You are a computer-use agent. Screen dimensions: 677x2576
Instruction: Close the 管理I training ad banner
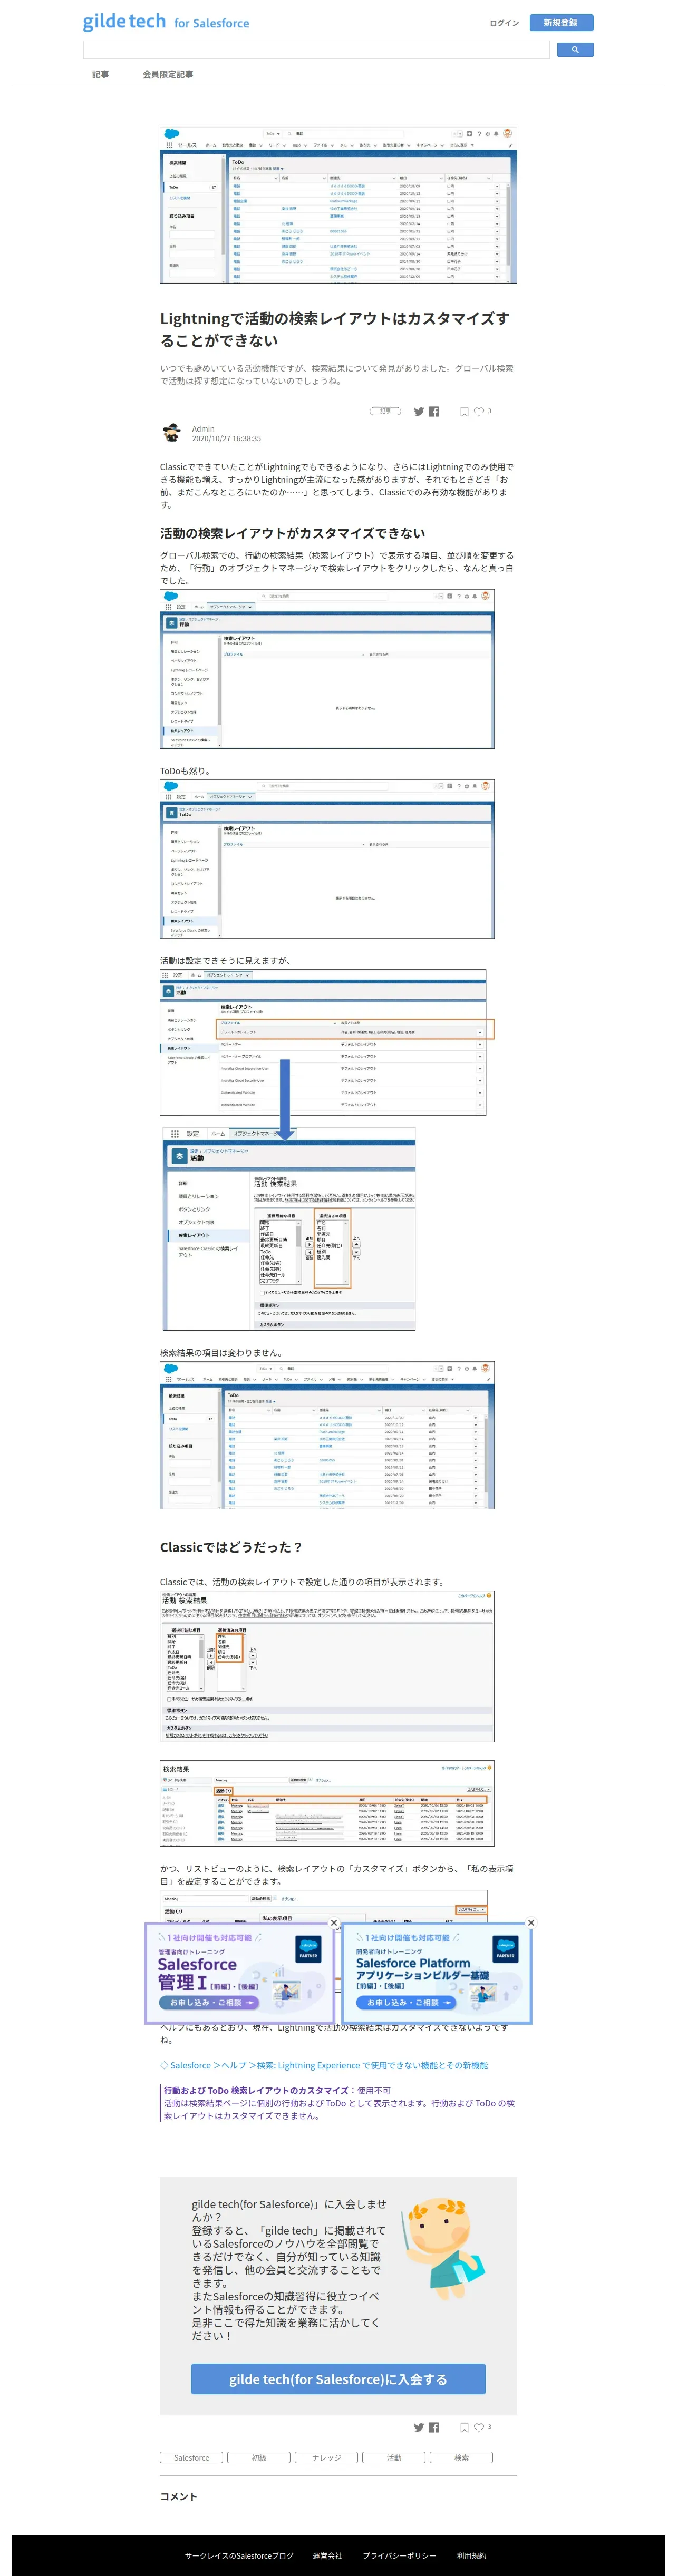334,1922
